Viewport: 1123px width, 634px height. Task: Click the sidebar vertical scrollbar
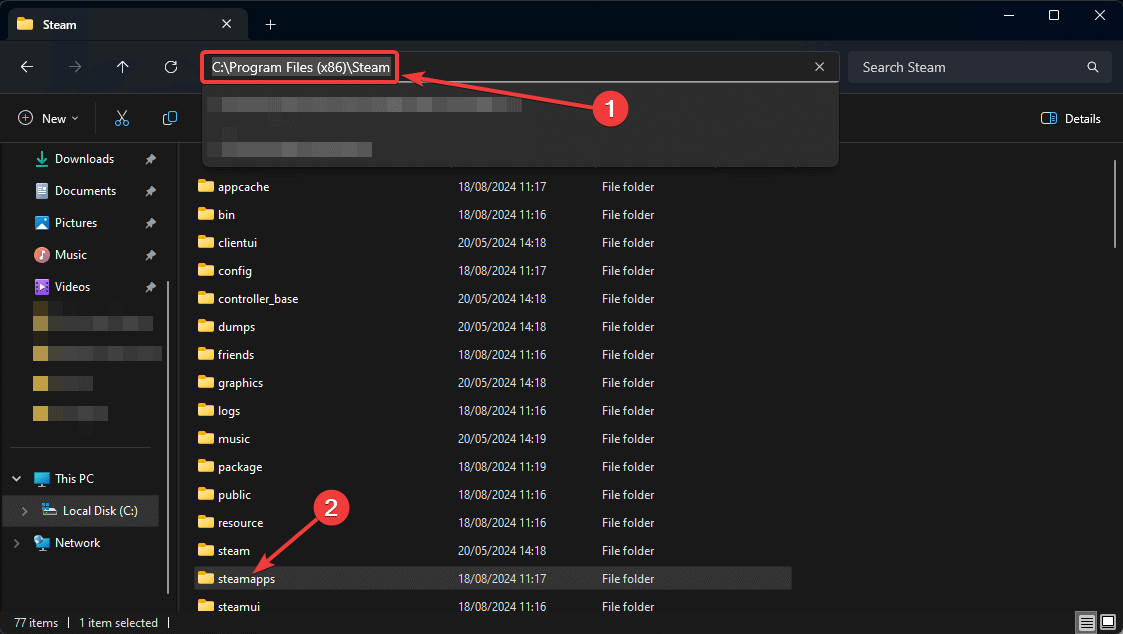click(x=168, y=437)
